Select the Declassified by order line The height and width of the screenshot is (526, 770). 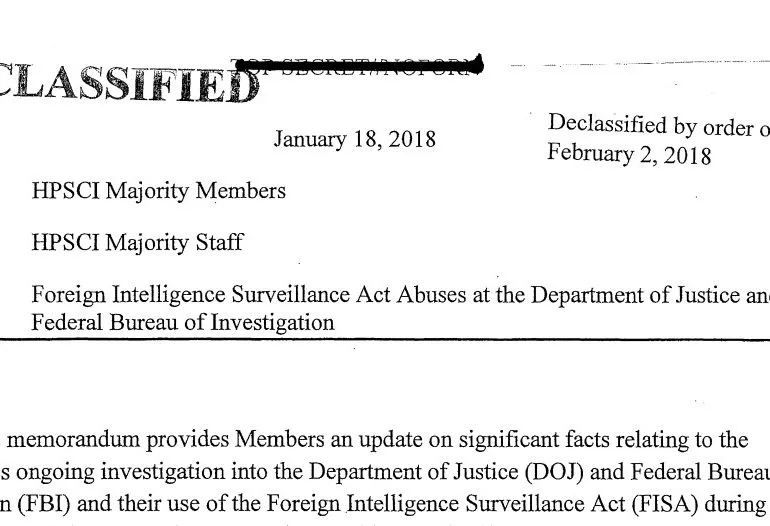pos(659,125)
